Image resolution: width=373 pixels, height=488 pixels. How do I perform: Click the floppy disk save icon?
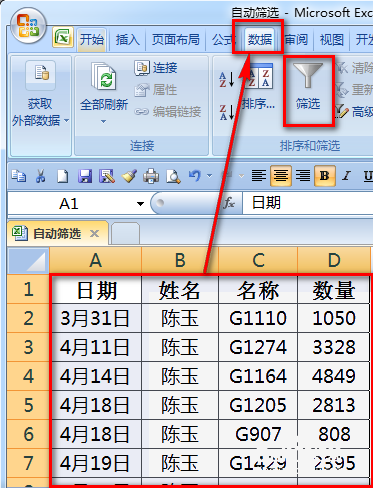tap(85, 176)
